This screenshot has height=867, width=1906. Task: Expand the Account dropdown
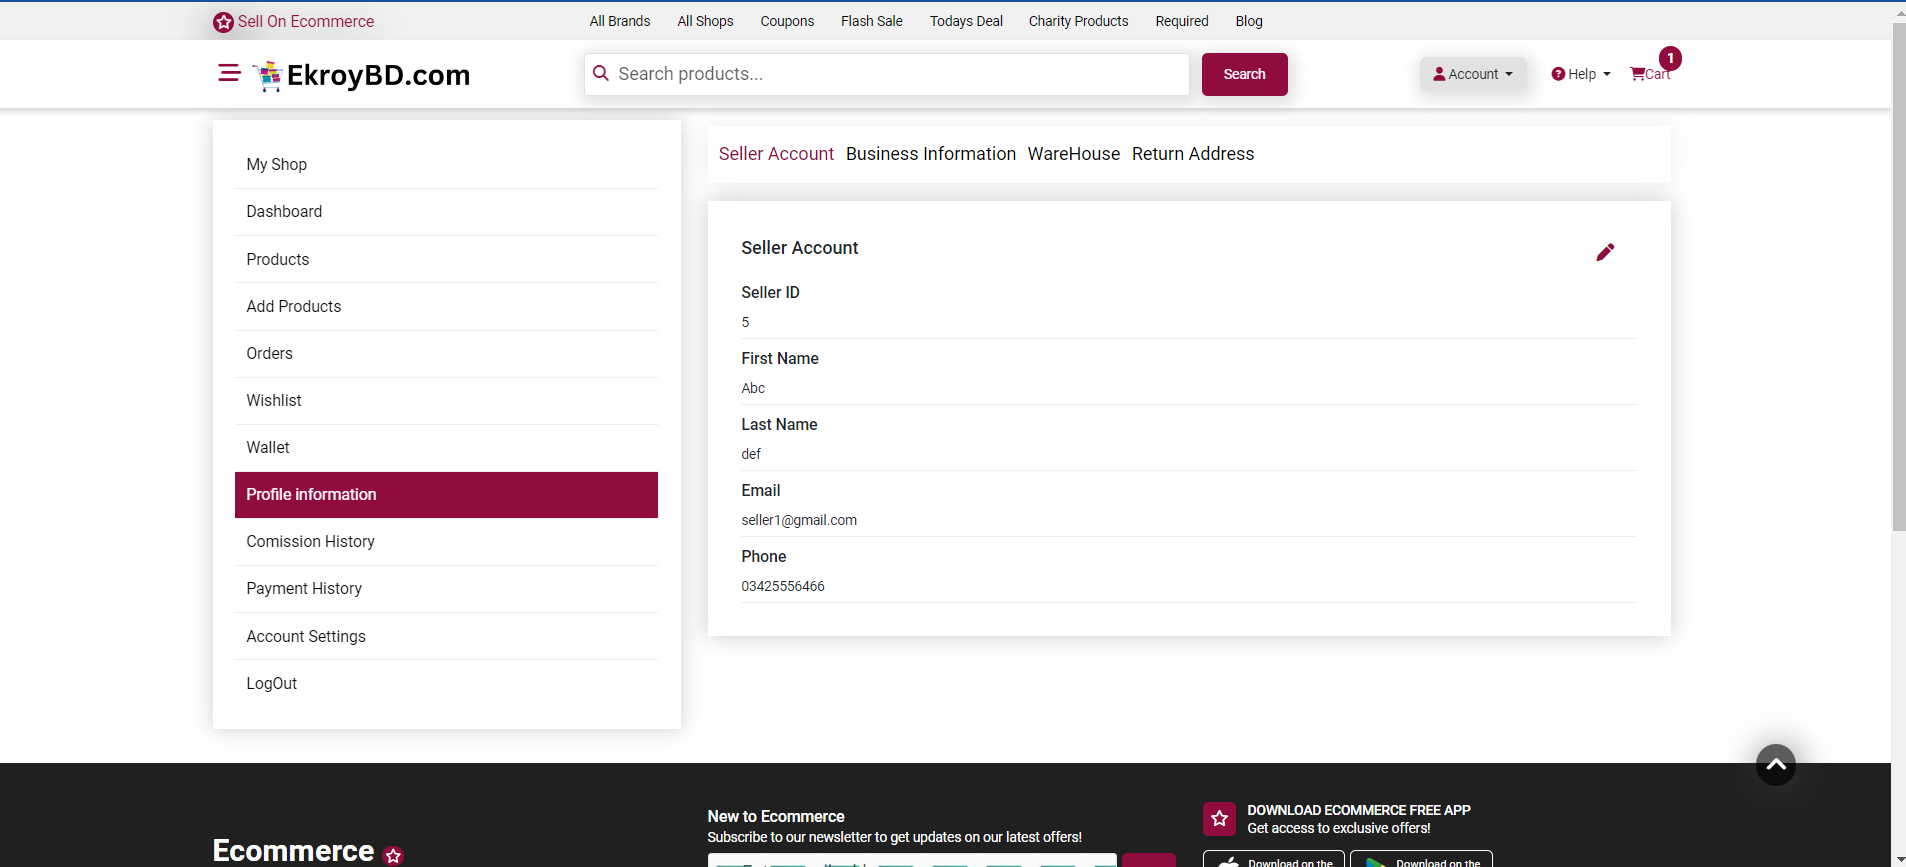[1472, 74]
